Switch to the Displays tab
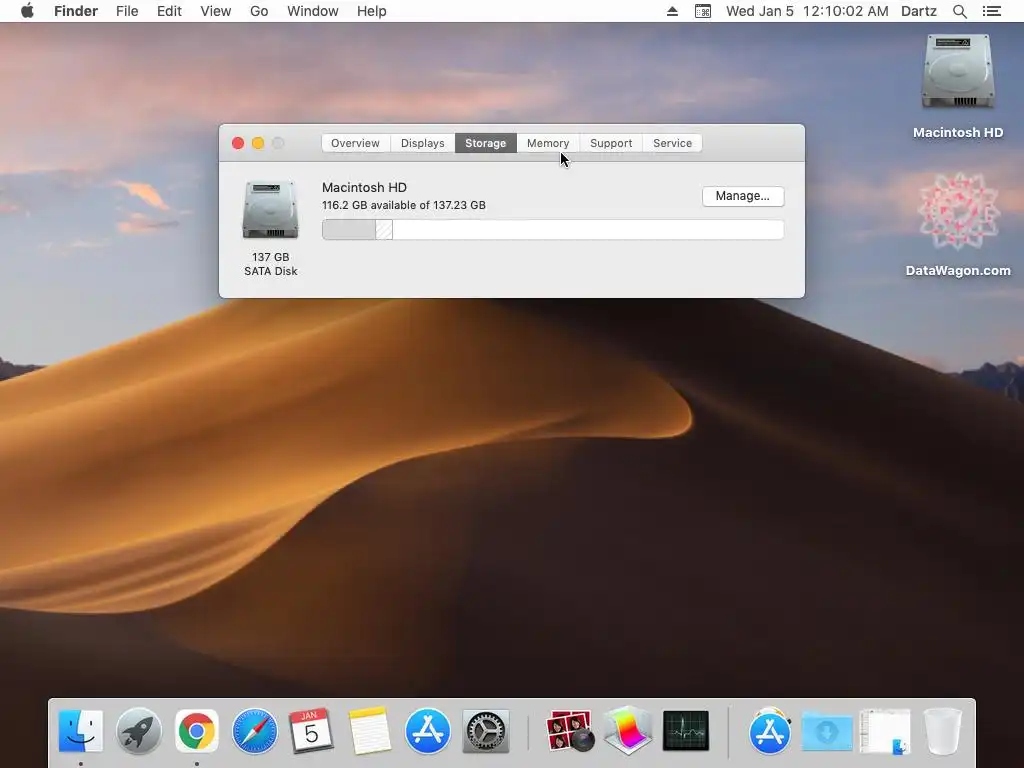The width and height of the screenshot is (1024, 768). (423, 143)
